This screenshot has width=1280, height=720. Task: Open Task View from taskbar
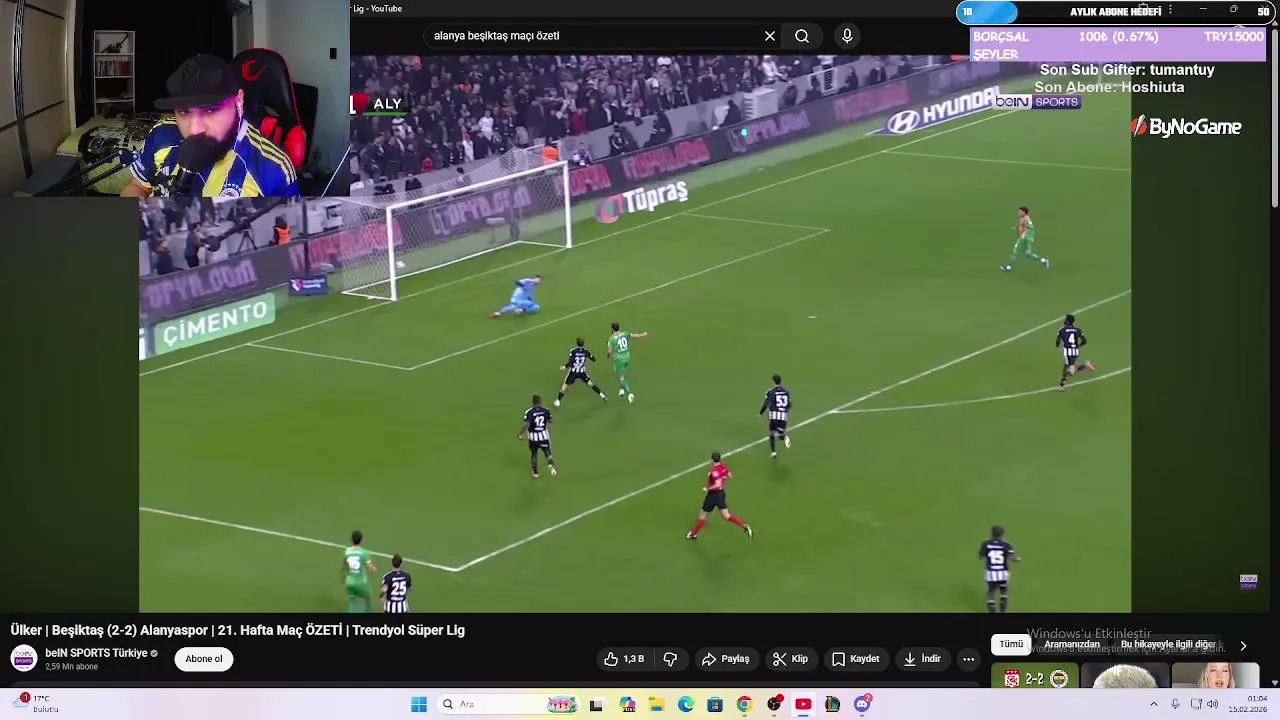click(596, 705)
